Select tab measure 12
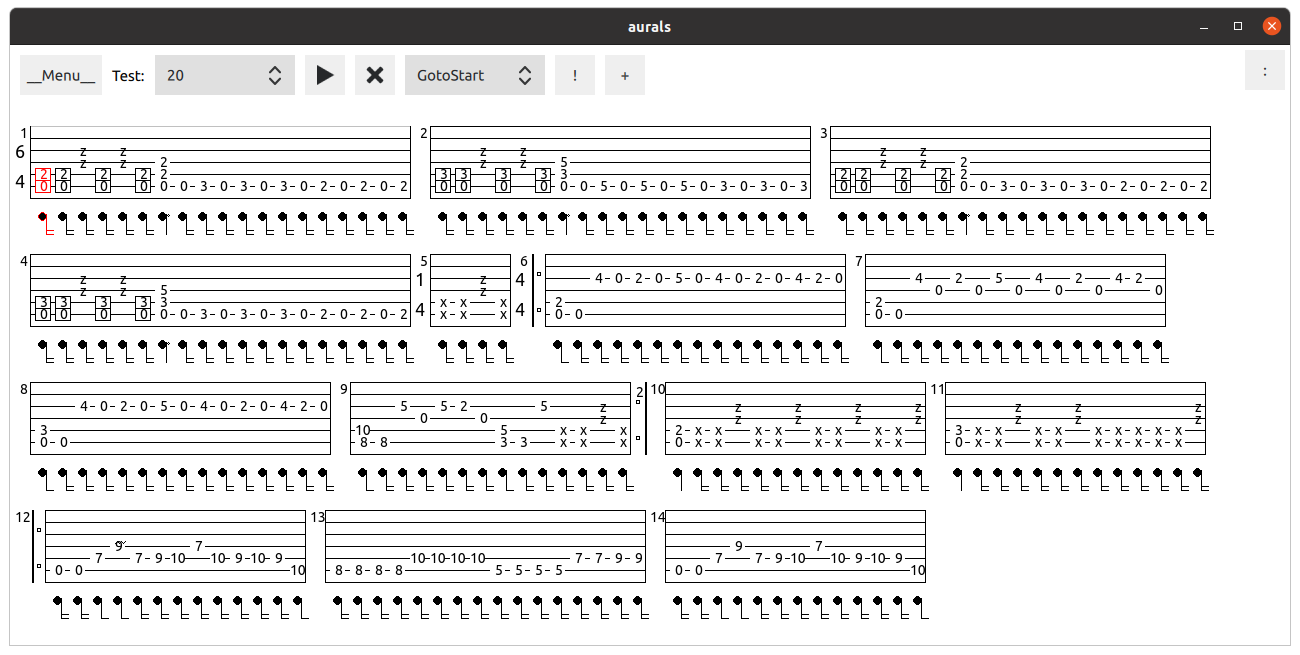This screenshot has width=1300, height=655. [x=176, y=546]
